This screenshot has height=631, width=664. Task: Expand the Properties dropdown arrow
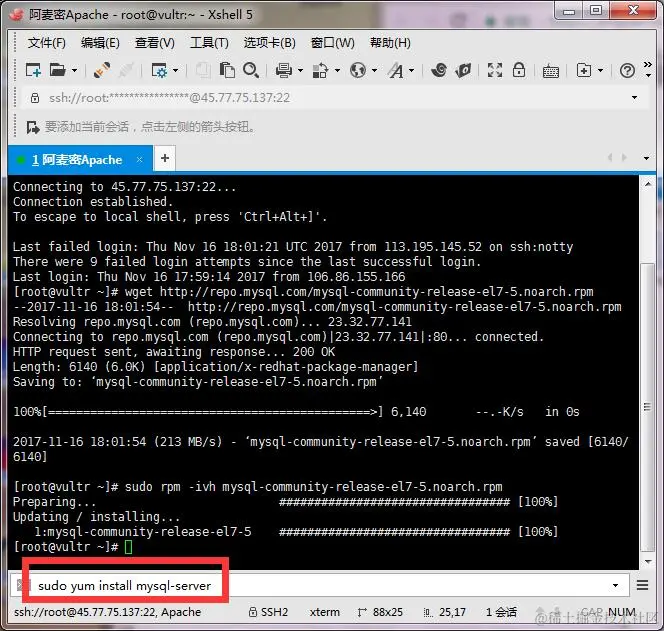point(175,70)
